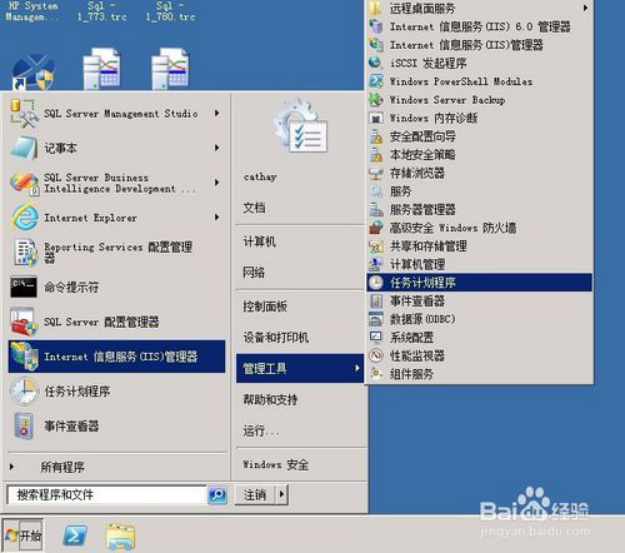Expand 所有程序 all programs list

pyautogui.click(x=62, y=467)
